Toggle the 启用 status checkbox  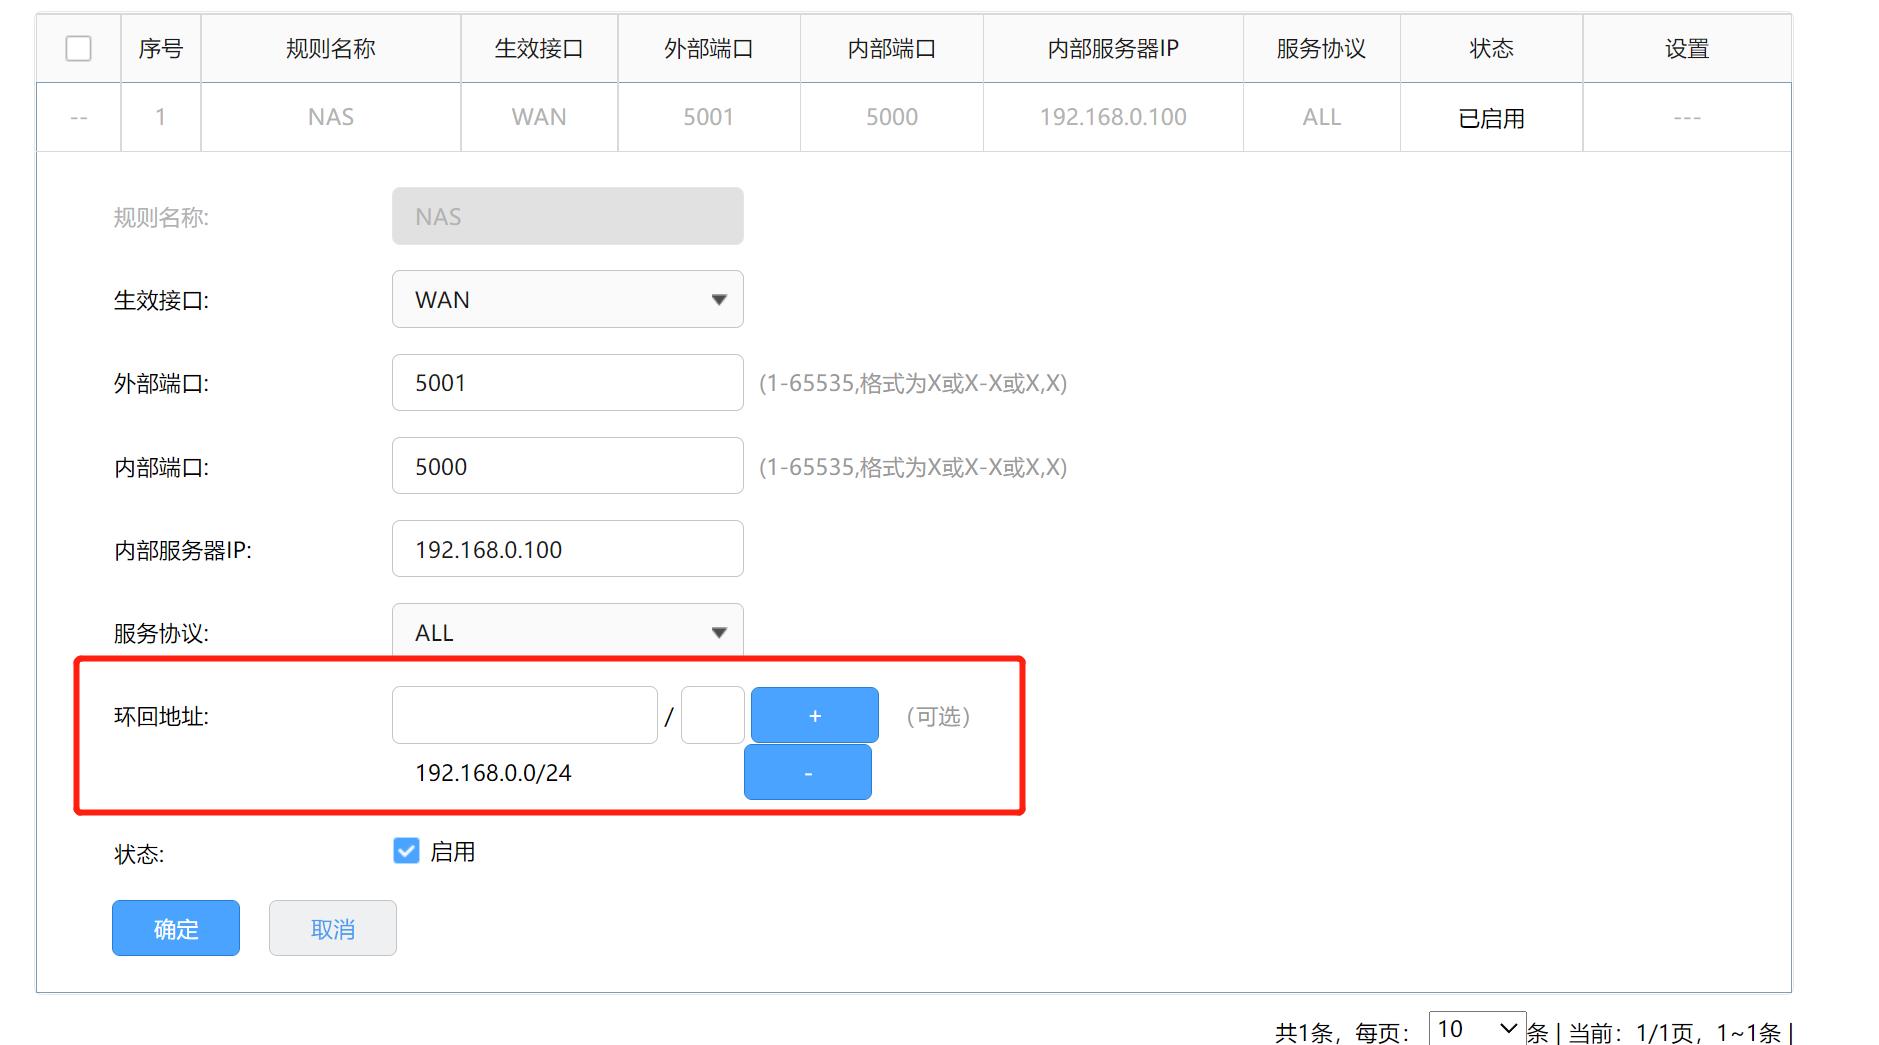(405, 851)
